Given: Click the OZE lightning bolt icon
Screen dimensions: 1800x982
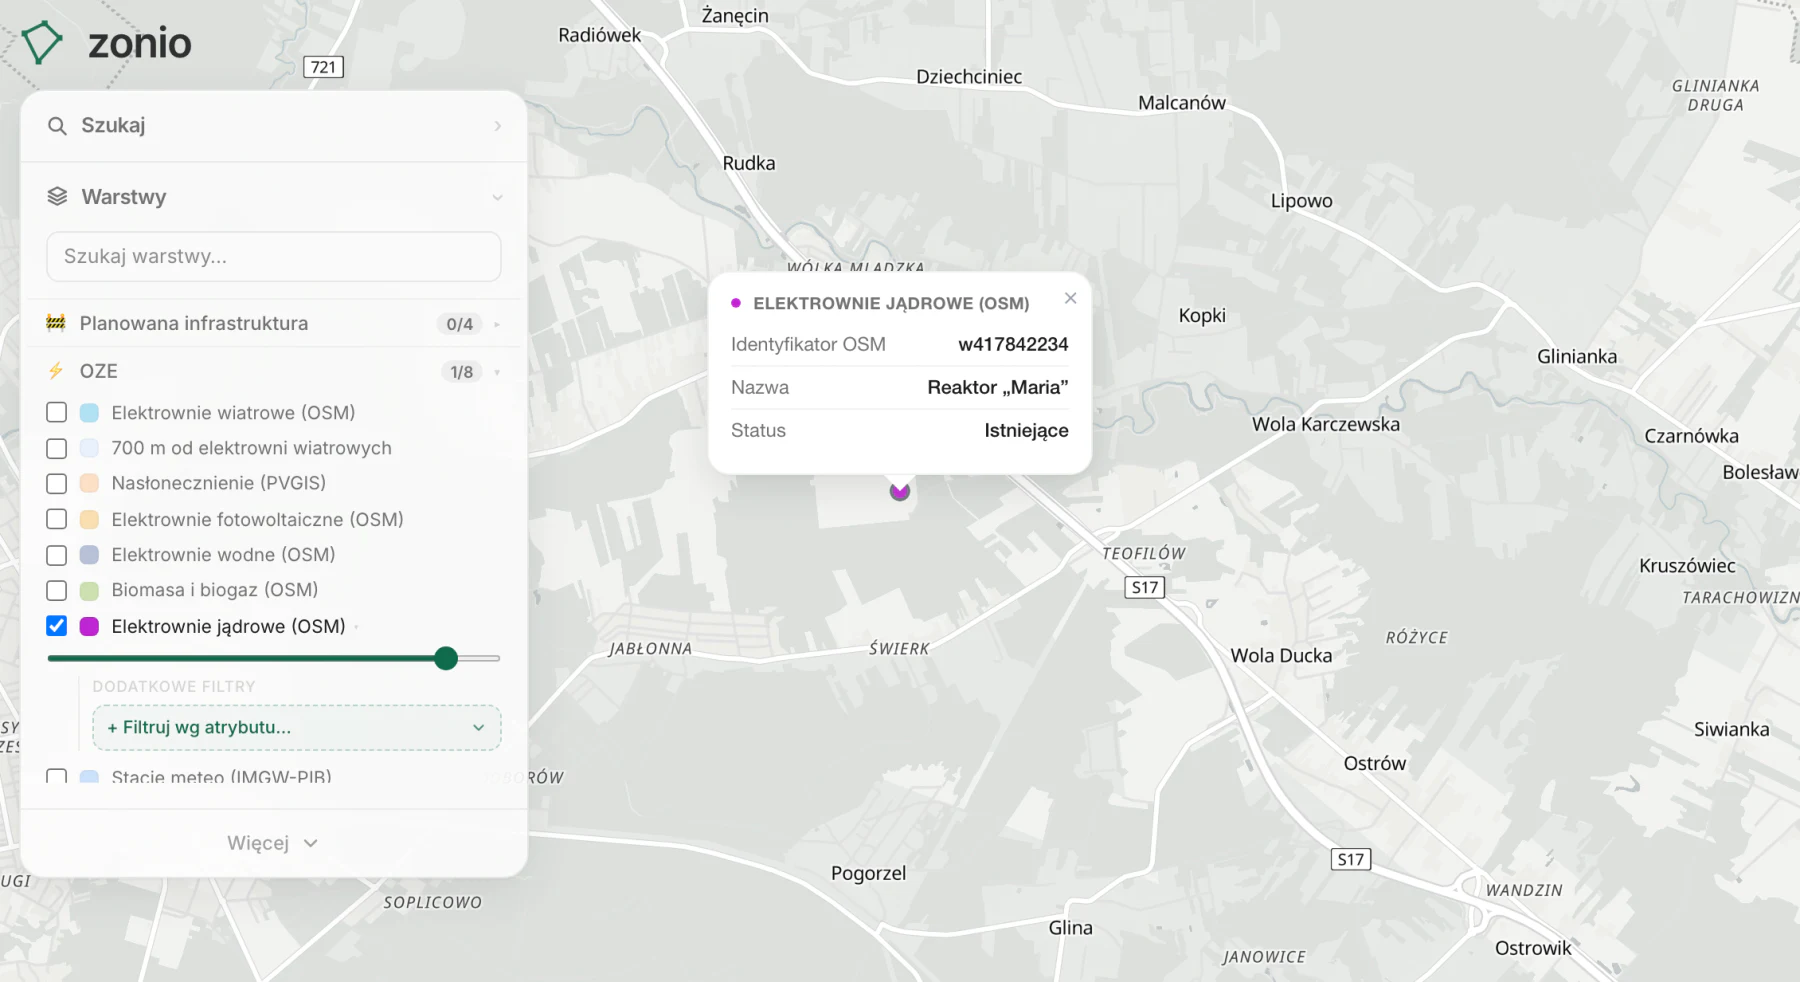Looking at the screenshot, I should point(56,371).
